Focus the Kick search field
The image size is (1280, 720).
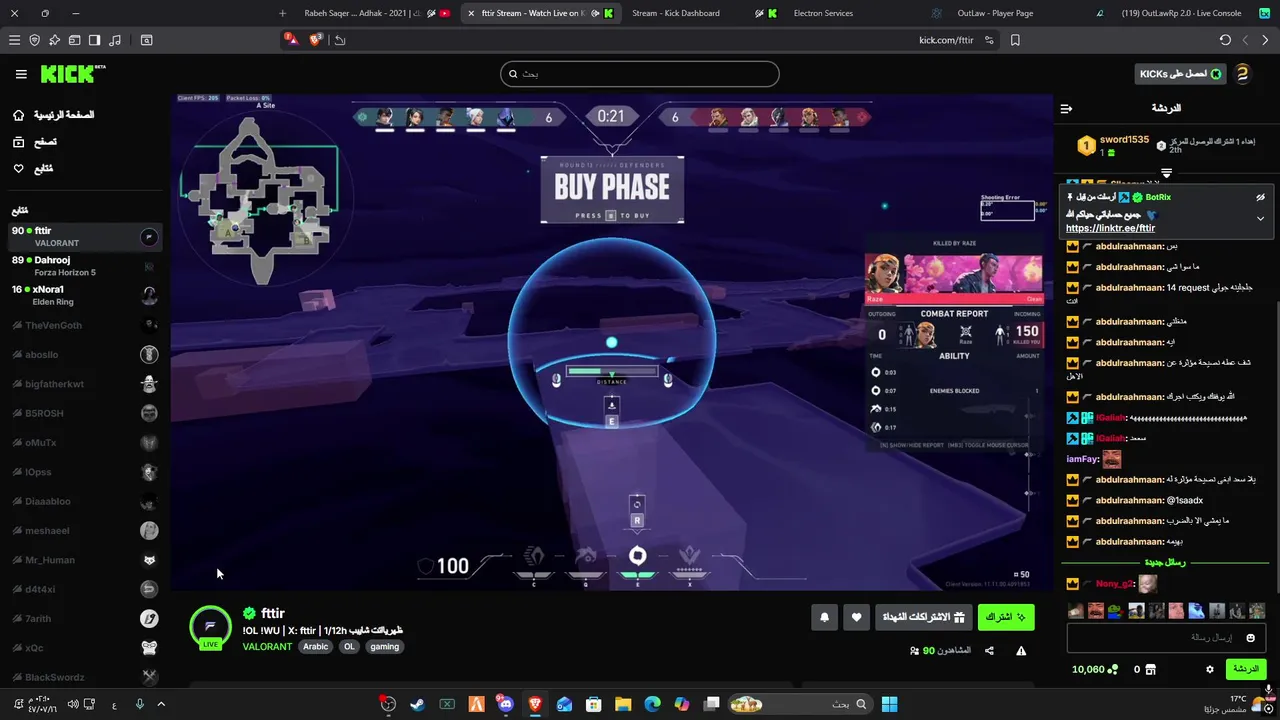point(640,74)
